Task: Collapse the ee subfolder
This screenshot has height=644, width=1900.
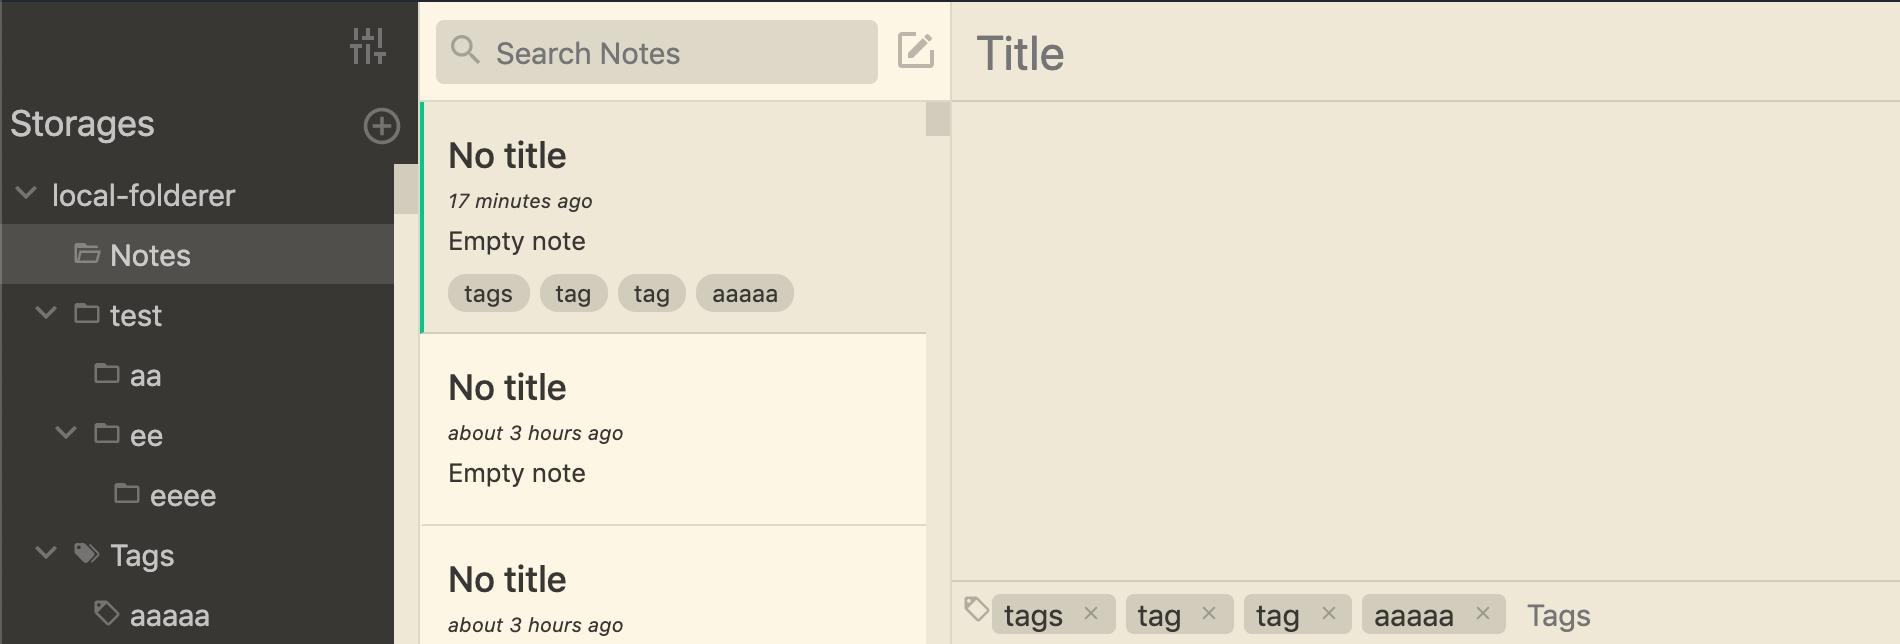Action: [65, 433]
